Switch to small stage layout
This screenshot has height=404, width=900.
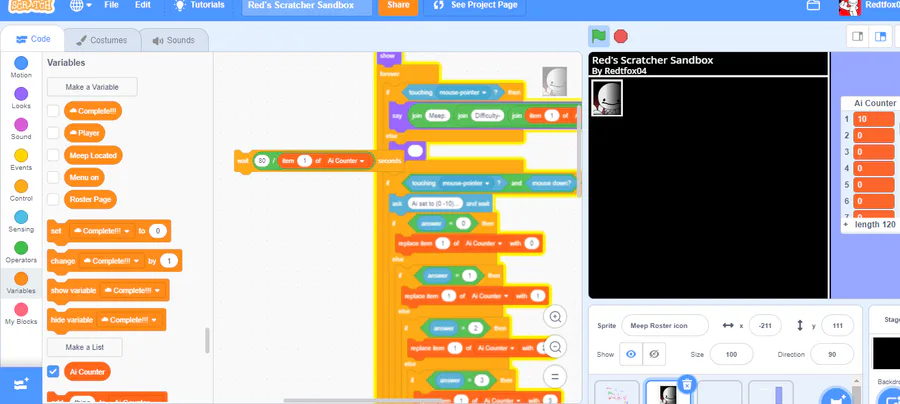tap(858, 36)
